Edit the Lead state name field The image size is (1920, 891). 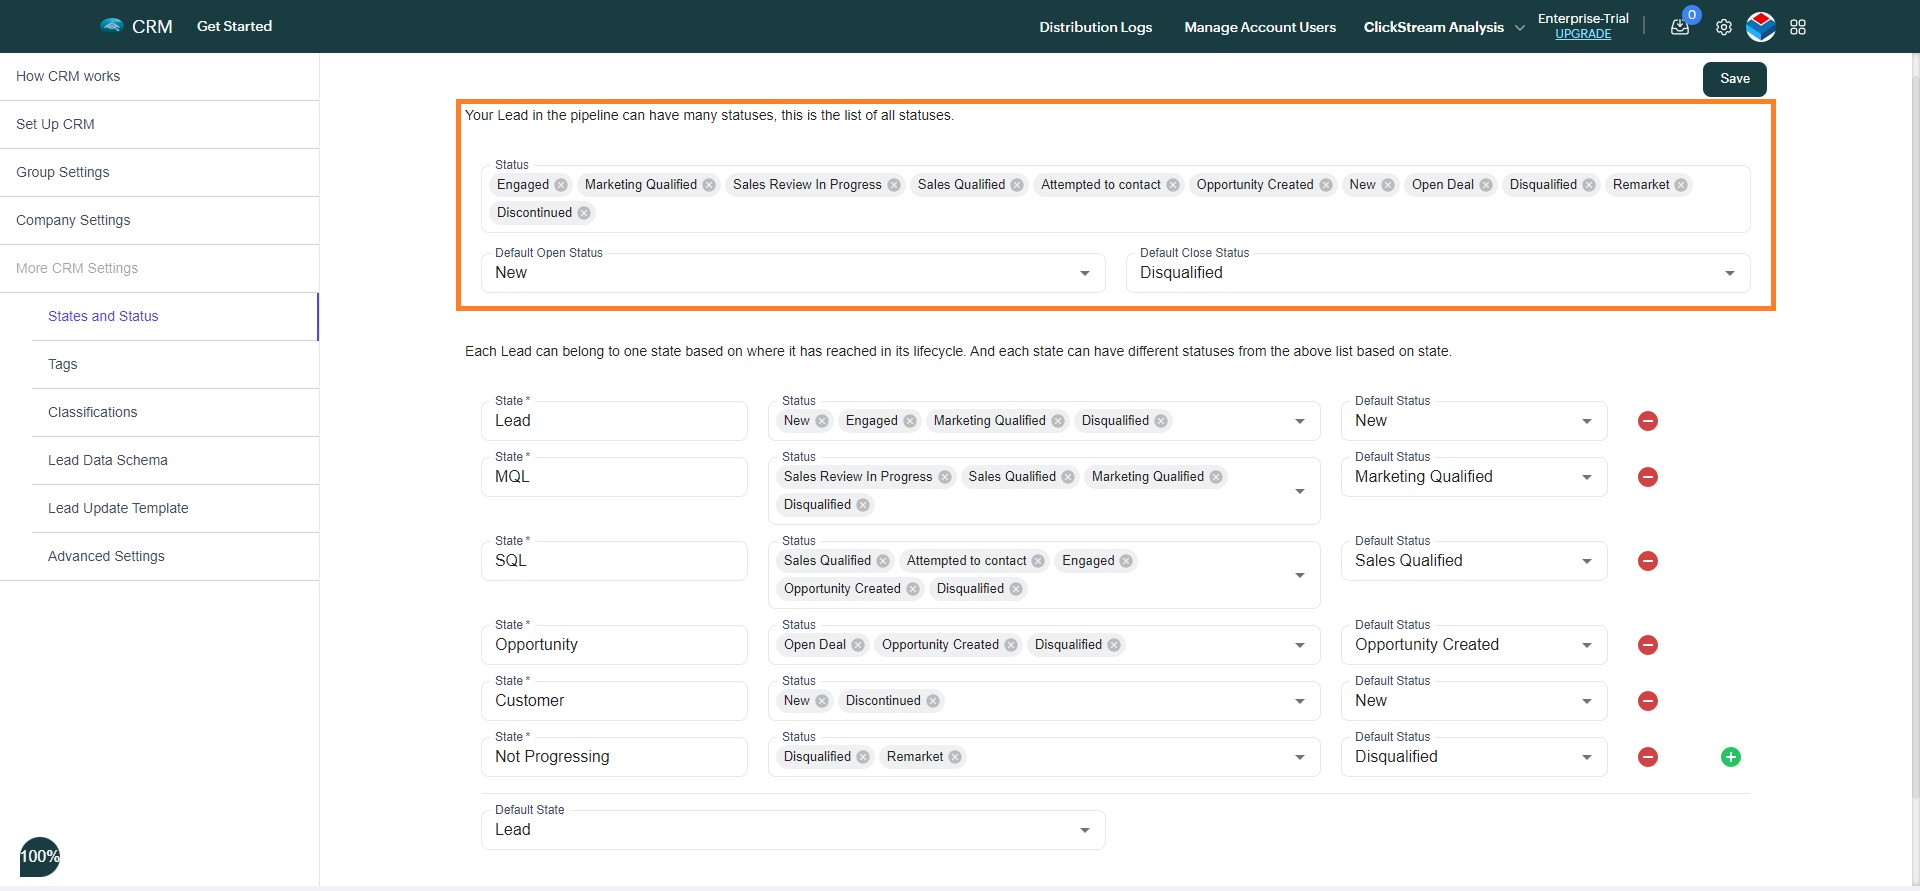coord(614,421)
